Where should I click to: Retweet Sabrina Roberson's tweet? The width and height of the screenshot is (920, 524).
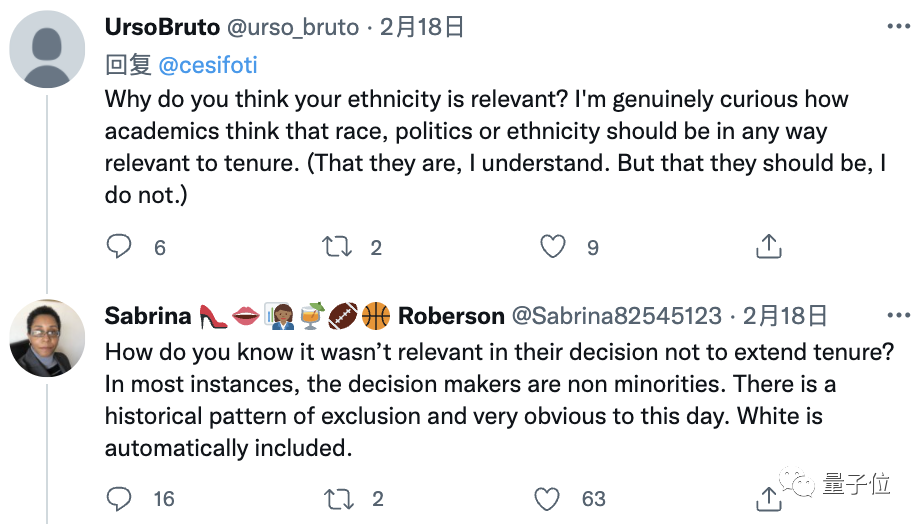[x=337, y=497]
